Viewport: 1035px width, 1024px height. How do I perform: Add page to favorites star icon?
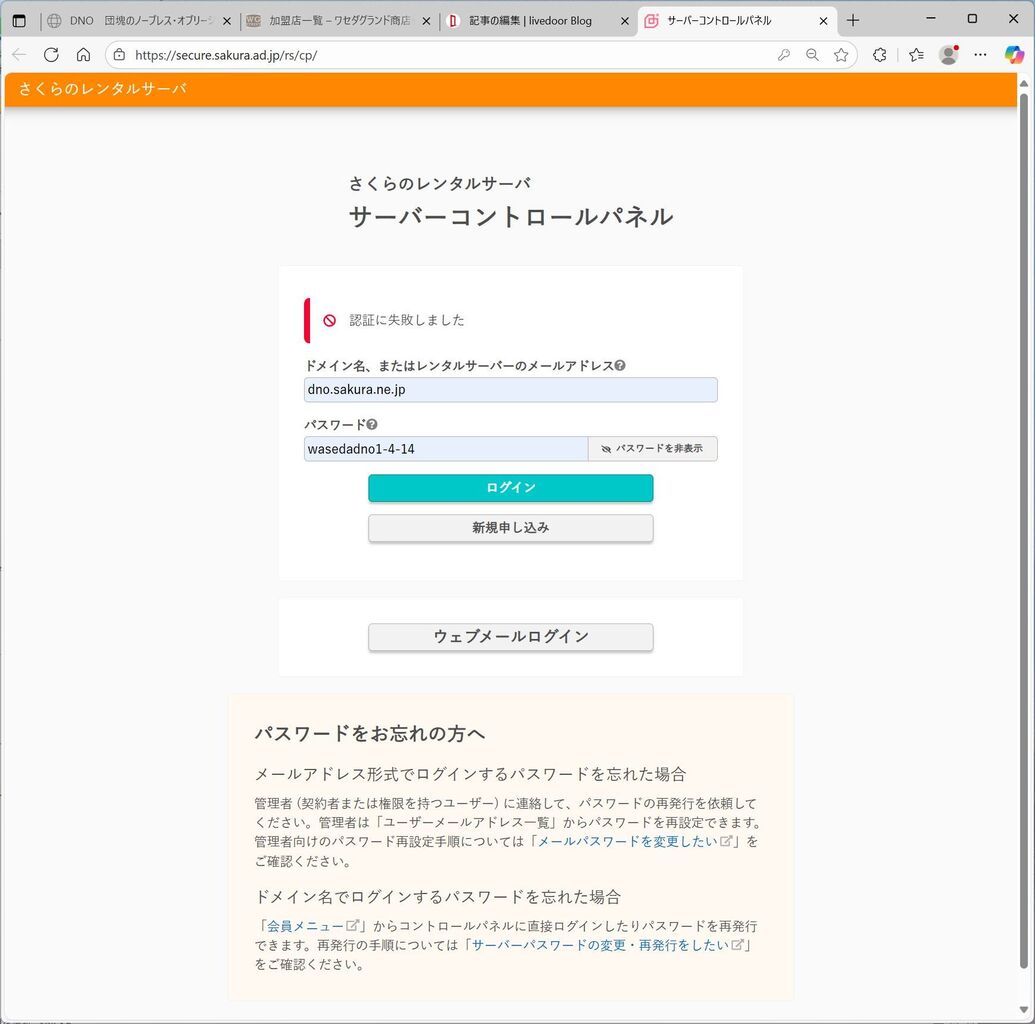pos(841,55)
